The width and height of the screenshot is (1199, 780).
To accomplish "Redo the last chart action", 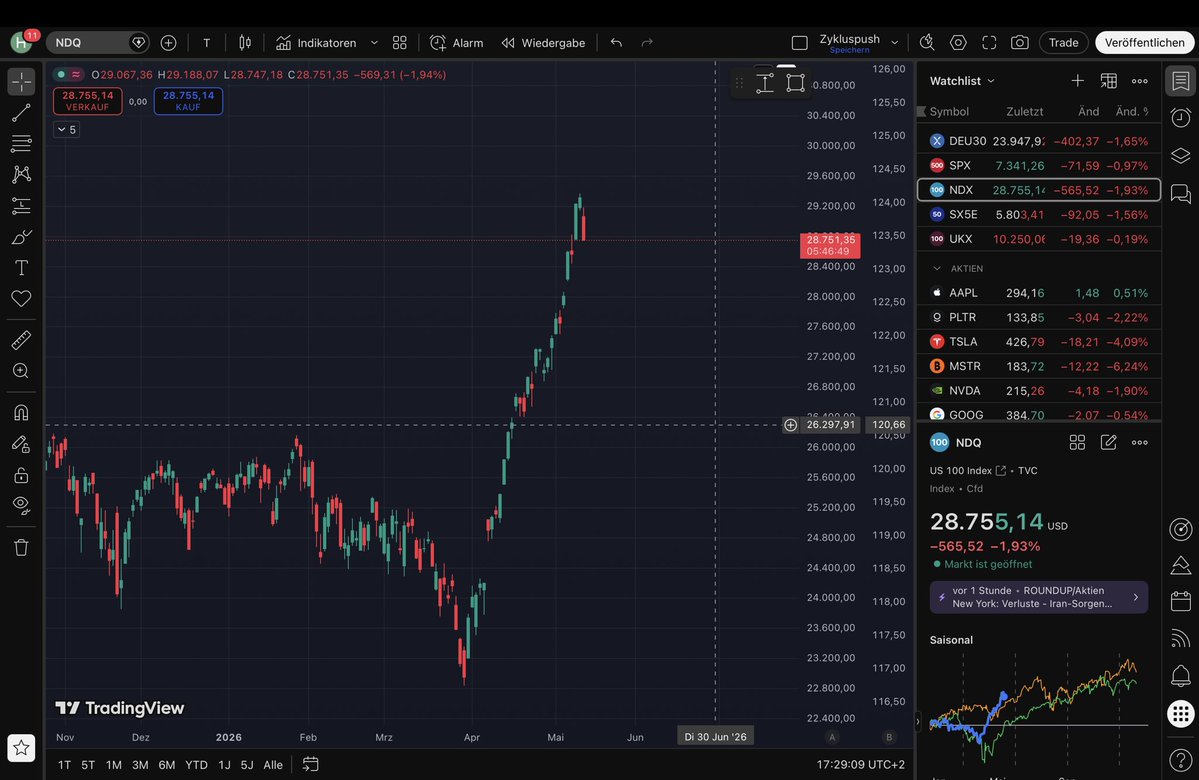I will click(x=647, y=43).
